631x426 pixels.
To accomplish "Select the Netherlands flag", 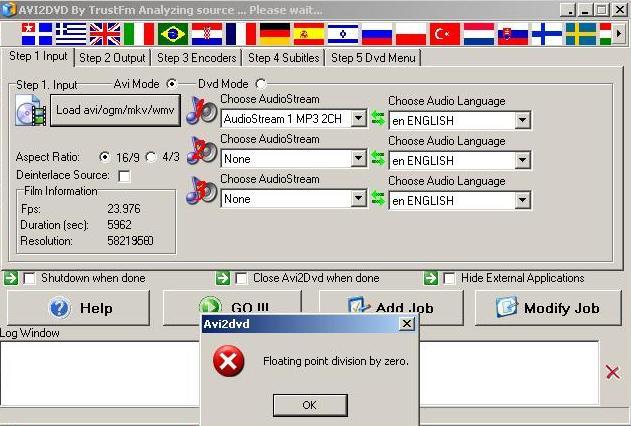I will click(x=479, y=34).
